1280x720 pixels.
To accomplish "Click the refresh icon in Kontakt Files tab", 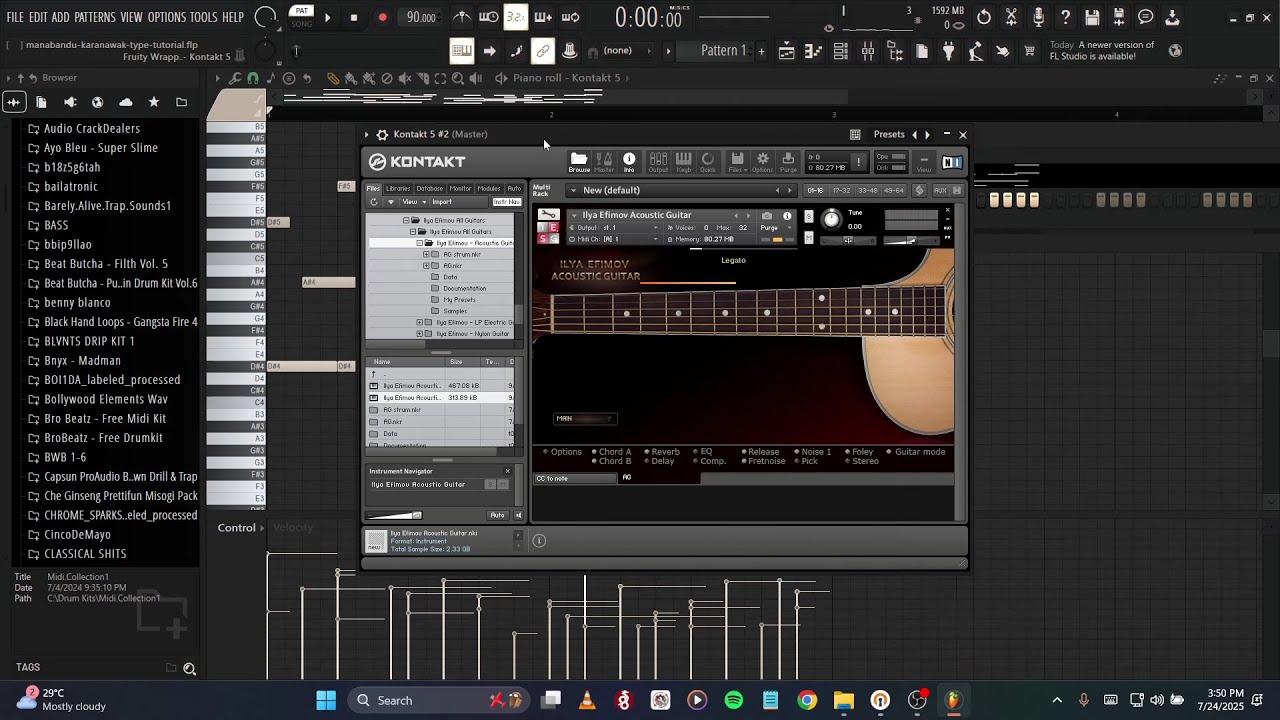I will pyautogui.click(x=374, y=202).
